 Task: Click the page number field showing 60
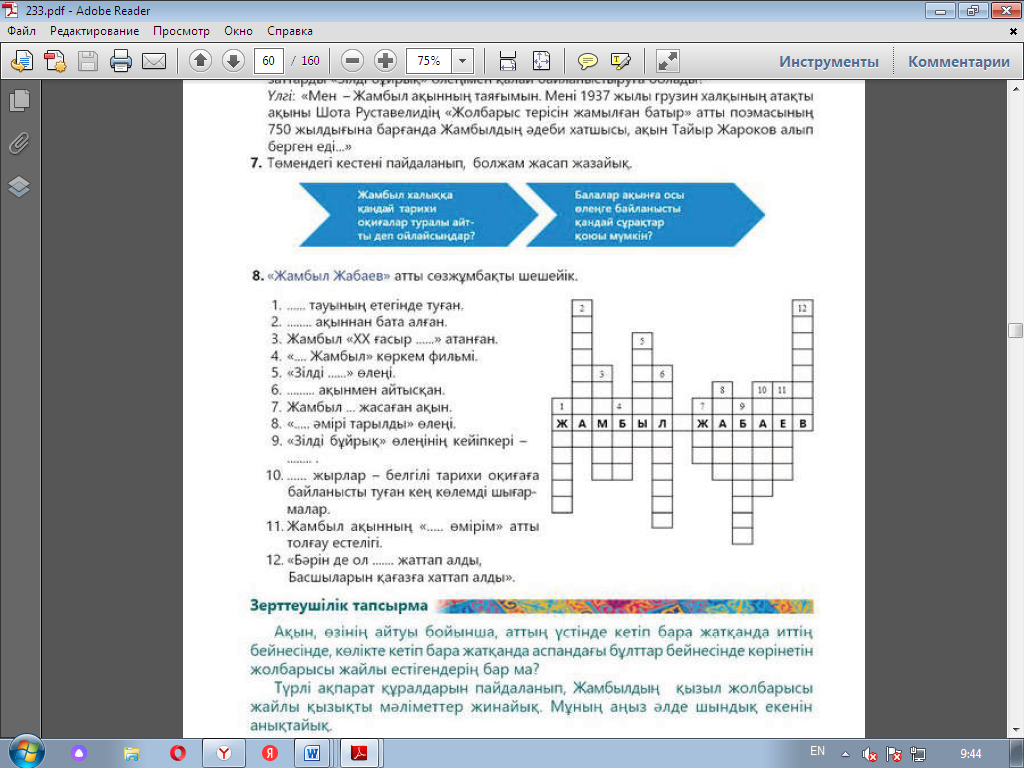pos(268,61)
